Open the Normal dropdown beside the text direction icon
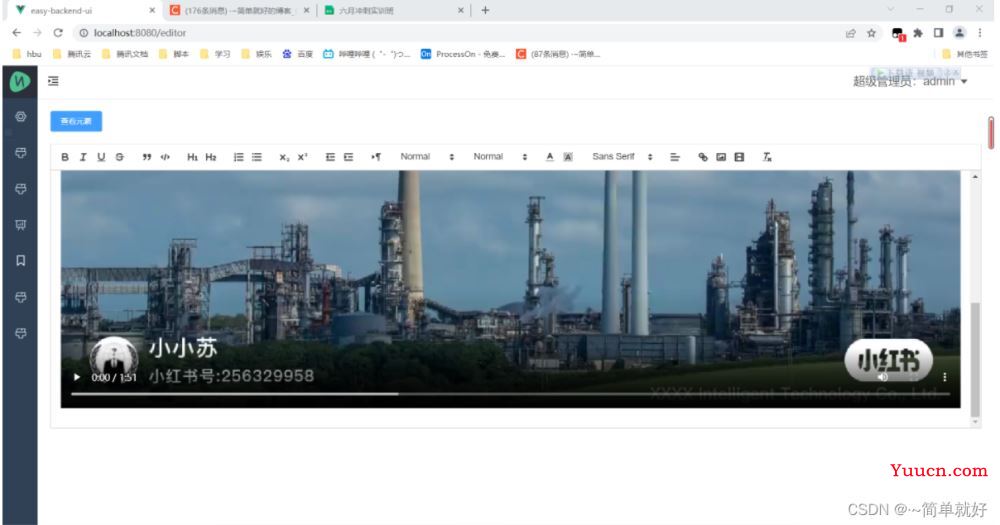The height and width of the screenshot is (525, 1000). pyautogui.click(x=427, y=157)
